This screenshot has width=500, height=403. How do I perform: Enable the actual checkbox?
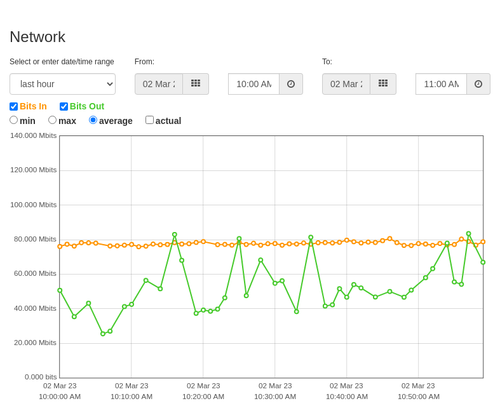pyautogui.click(x=150, y=120)
